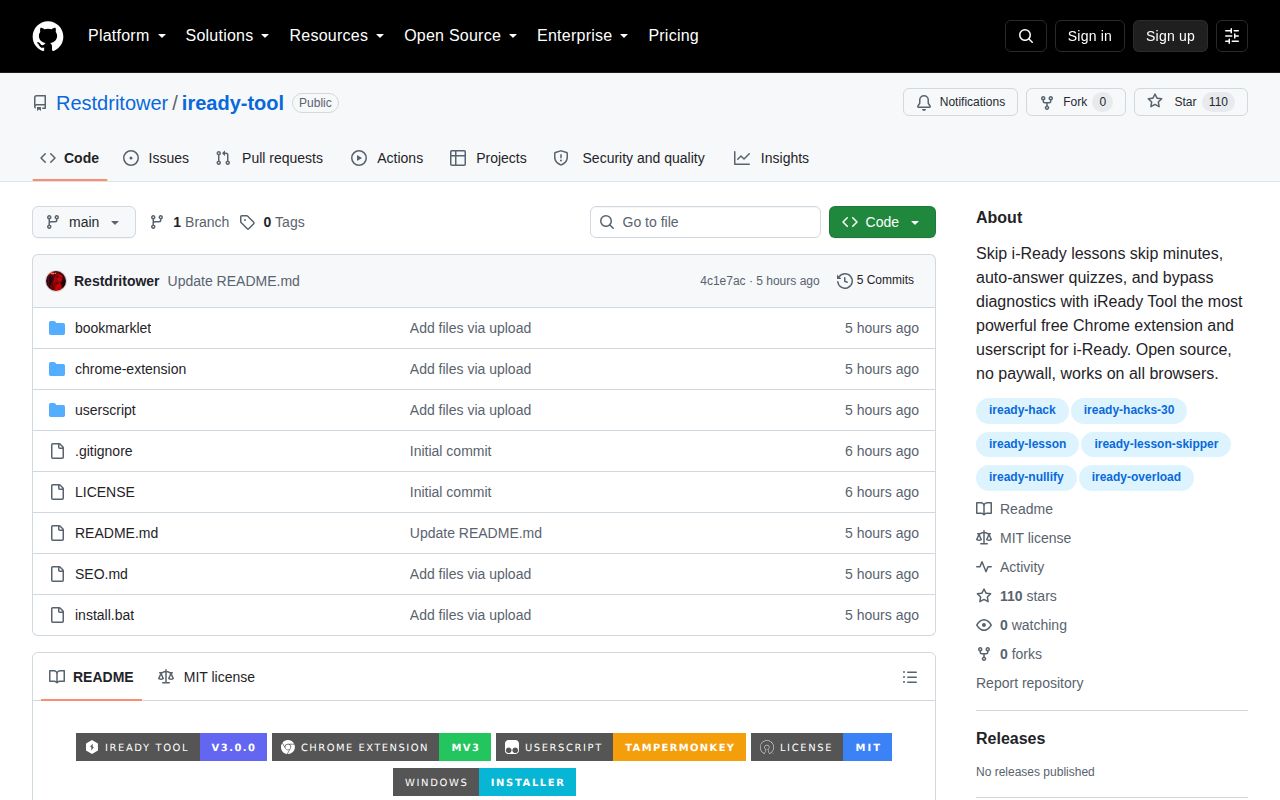Open the green Code dropdown button
Screen dimensions: 1280x800
[882, 222]
